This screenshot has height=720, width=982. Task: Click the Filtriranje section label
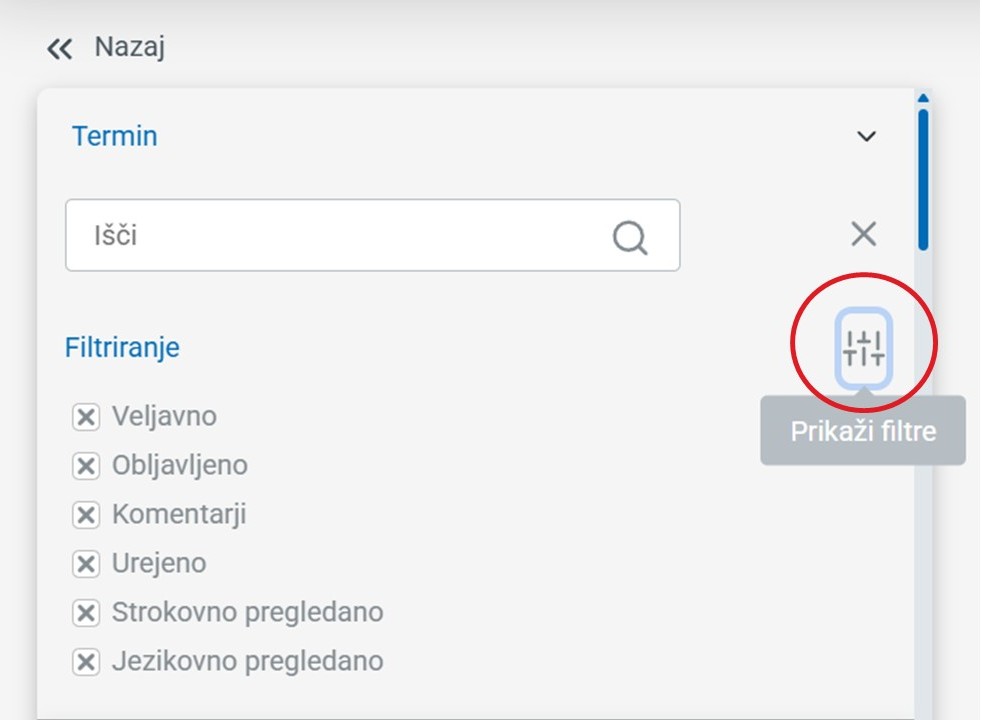[121, 347]
